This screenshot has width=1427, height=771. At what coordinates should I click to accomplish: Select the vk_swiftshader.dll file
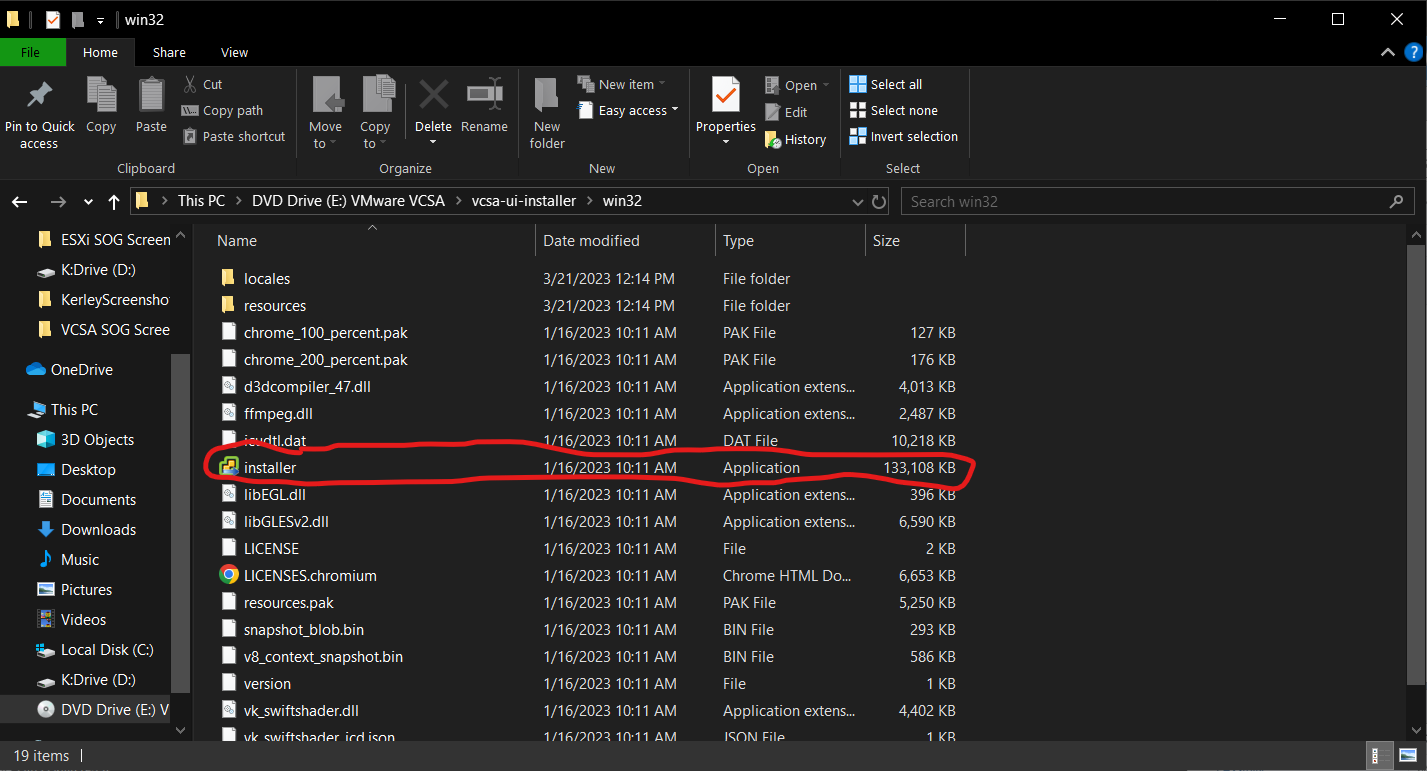coord(301,710)
